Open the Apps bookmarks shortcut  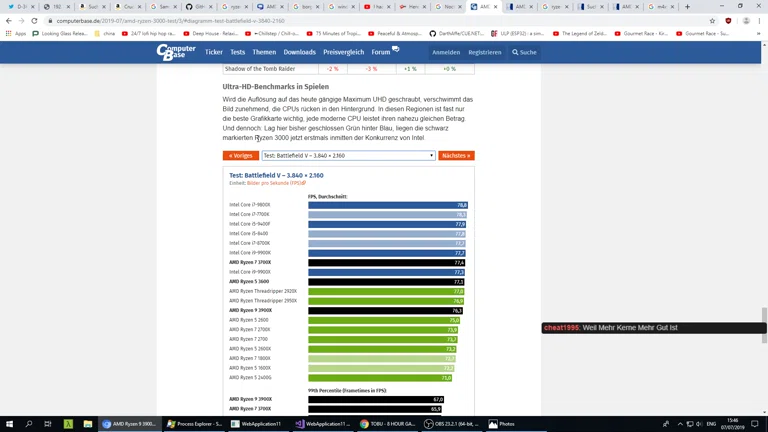tap(15, 33)
